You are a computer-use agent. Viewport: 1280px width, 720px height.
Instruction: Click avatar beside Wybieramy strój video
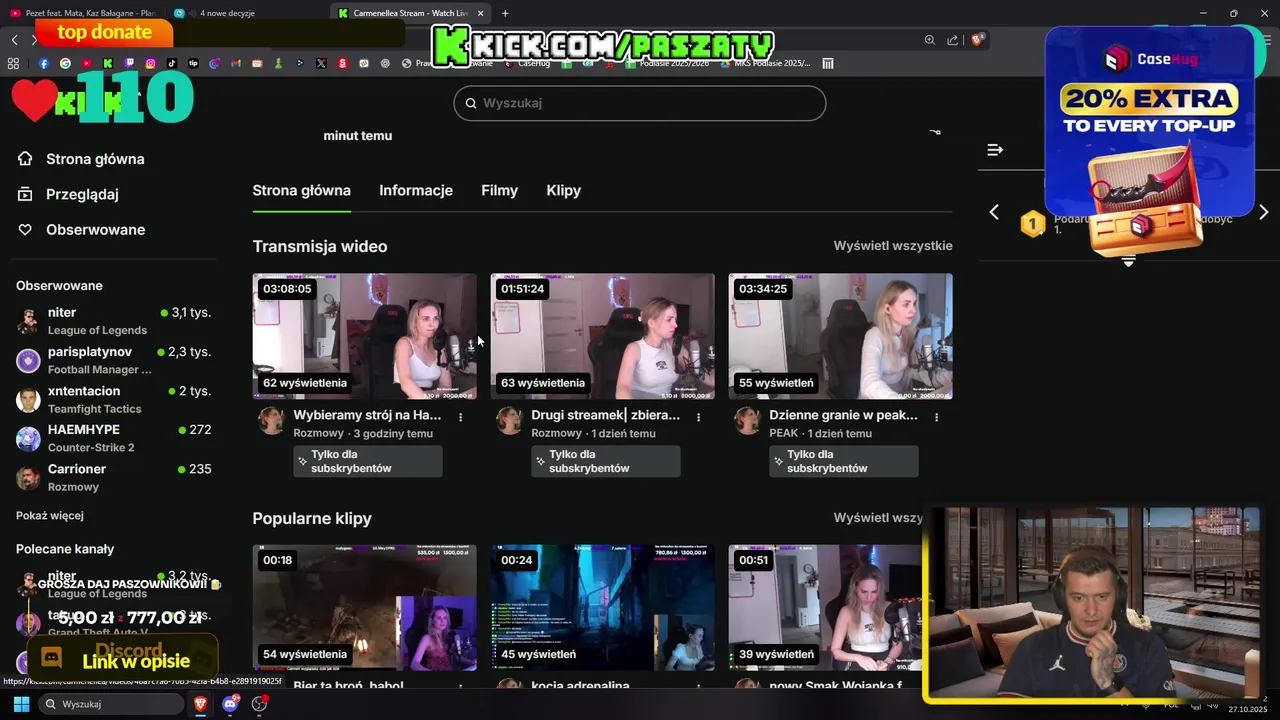click(272, 421)
